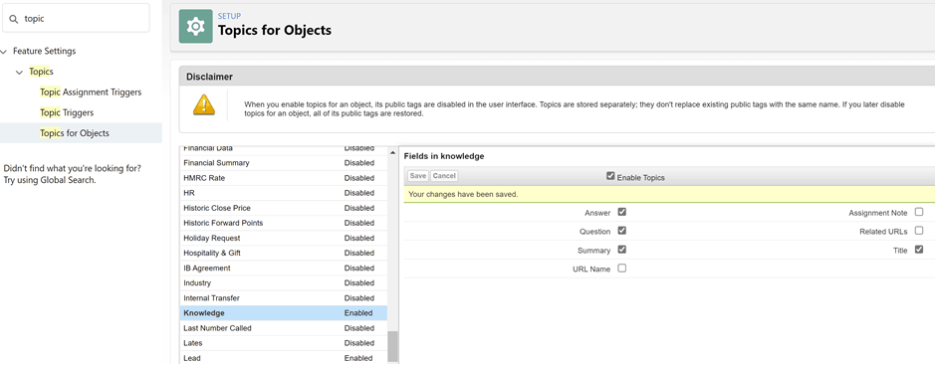Select the IB Agreement object

tap(284, 268)
